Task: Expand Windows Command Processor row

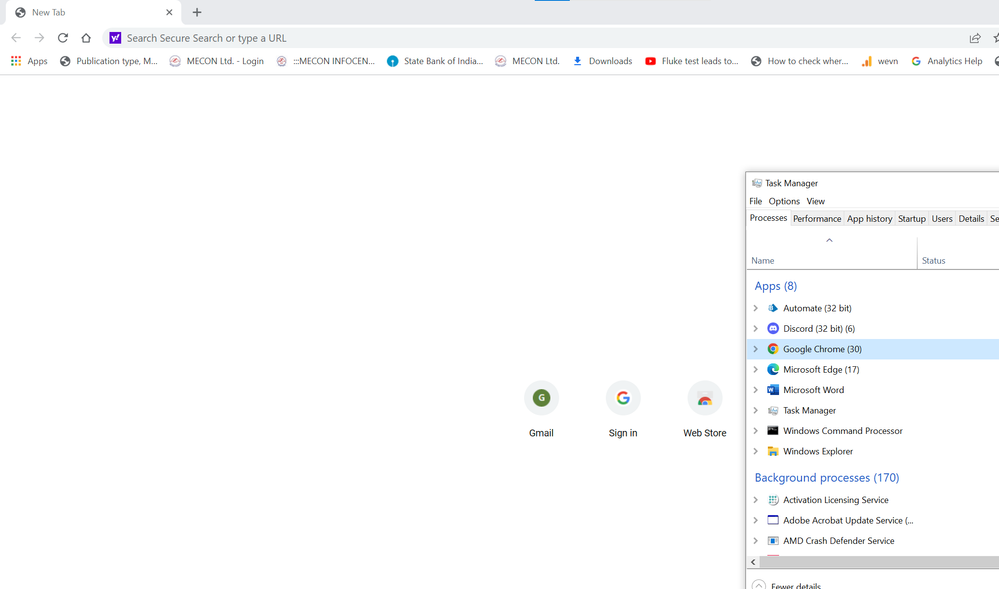Action: 756,431
